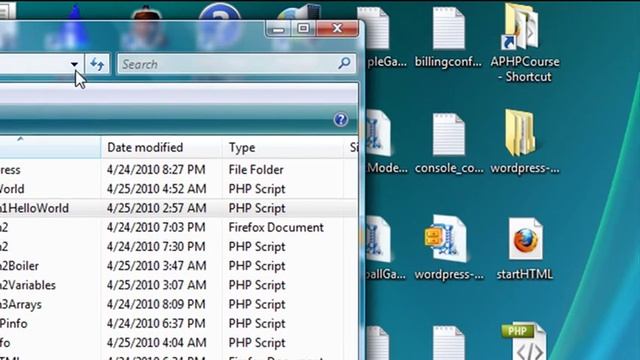
Task: Select the a2Variables file row
Action: [x=178, y=285]
